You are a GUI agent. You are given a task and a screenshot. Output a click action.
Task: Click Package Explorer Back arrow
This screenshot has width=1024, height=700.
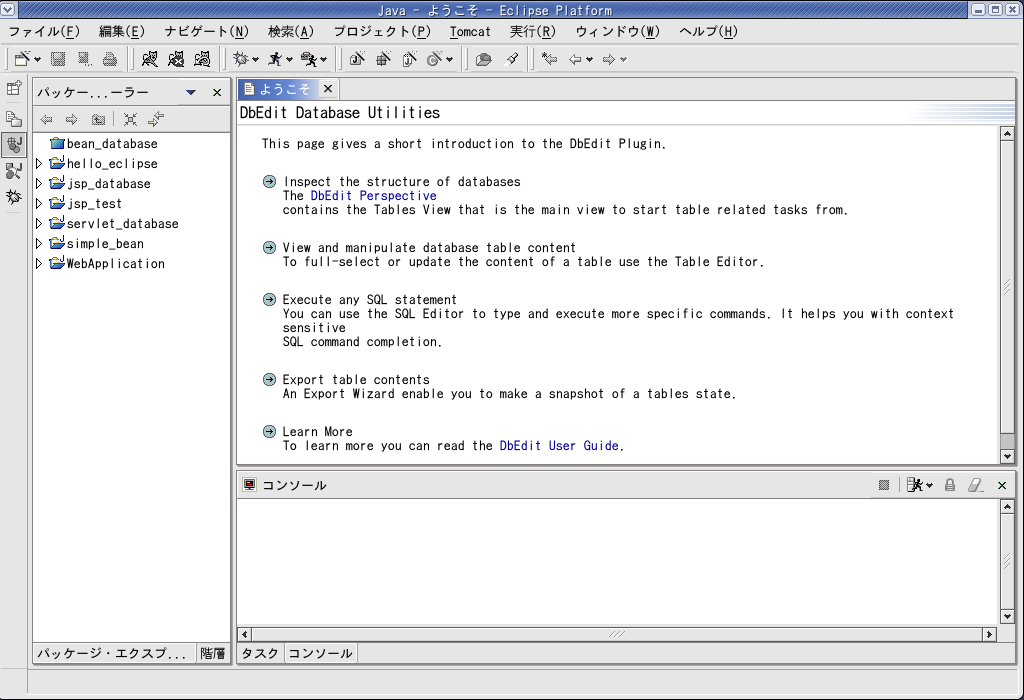pyautogui.click(x=46, y=119)
